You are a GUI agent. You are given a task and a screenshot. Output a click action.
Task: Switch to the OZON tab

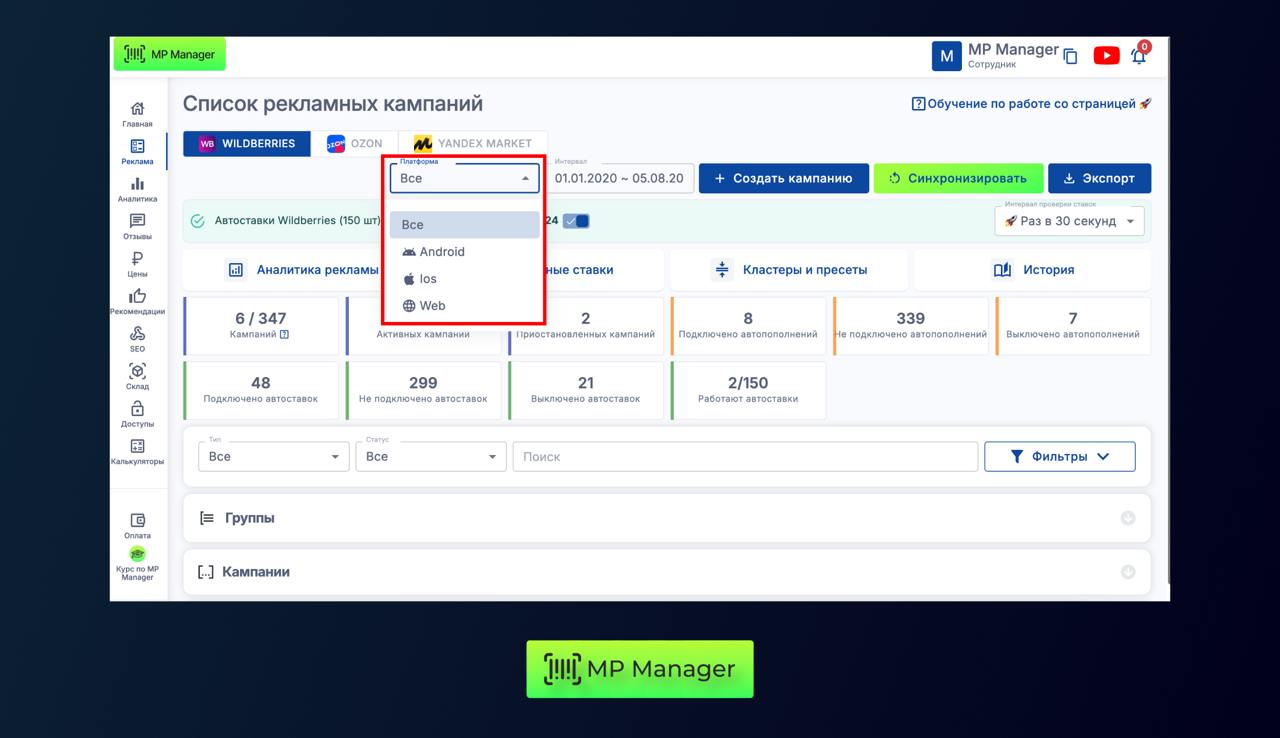[354, 144]
